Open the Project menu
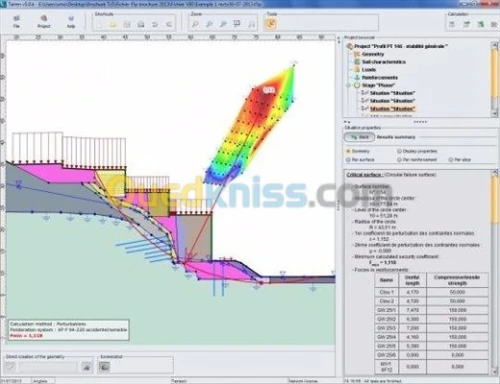This screenshot has height=384, width=500. (44, 21)
